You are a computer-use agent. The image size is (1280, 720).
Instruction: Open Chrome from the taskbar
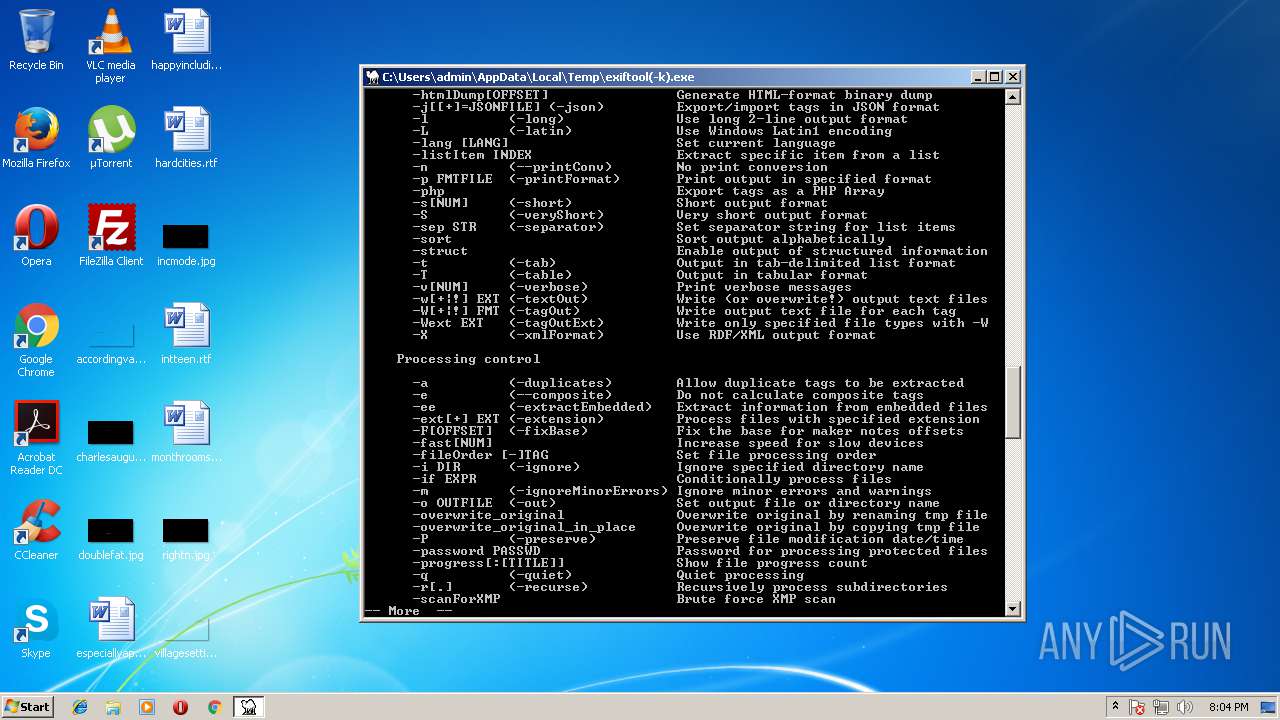(214, 707)
